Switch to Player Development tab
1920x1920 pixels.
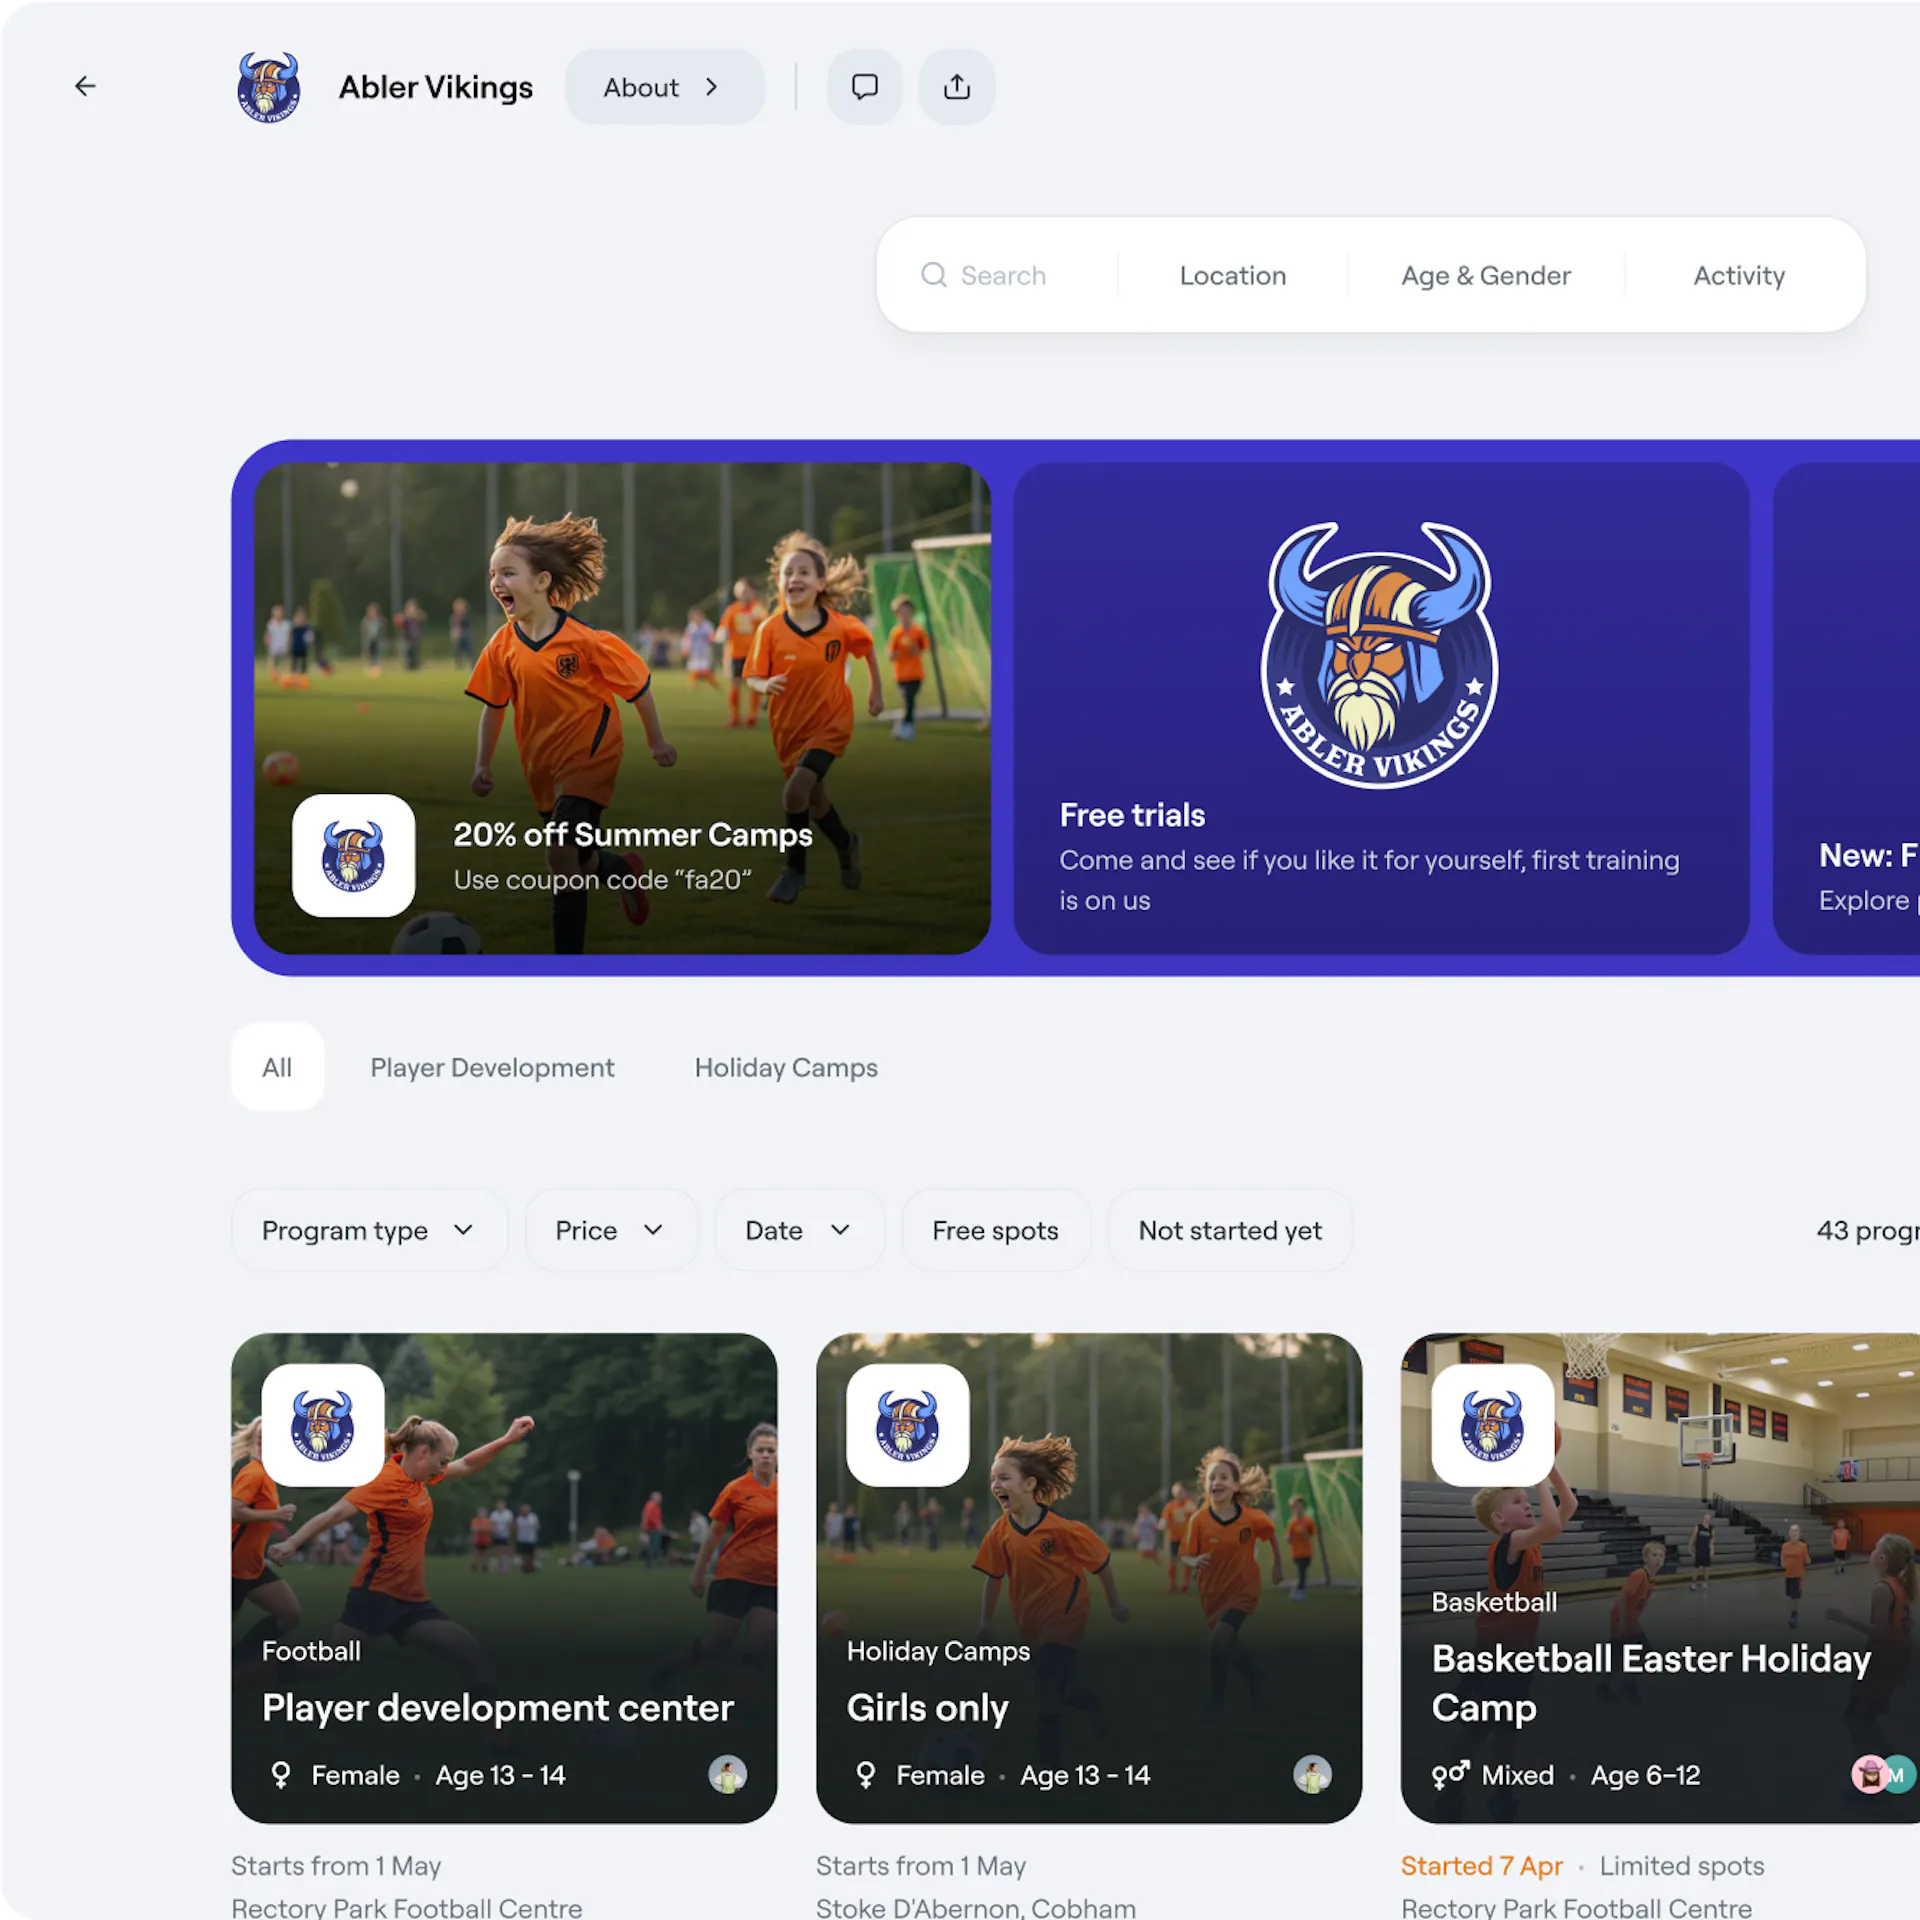(492, 1067)
